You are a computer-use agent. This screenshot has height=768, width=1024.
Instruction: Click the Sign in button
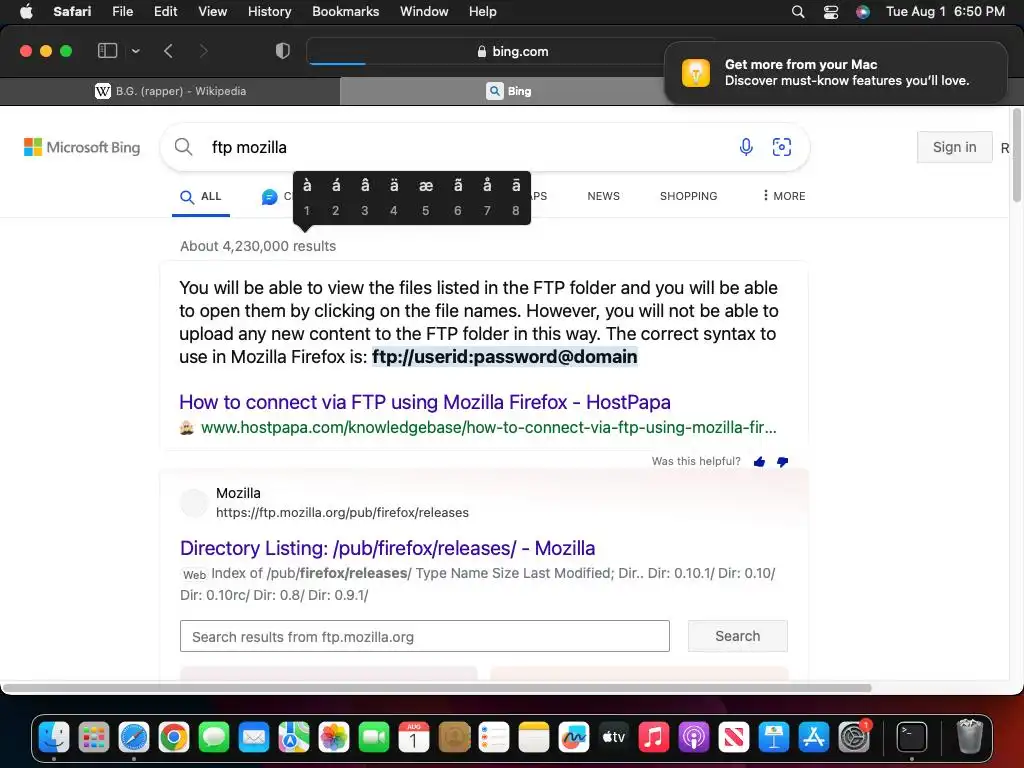954,147
